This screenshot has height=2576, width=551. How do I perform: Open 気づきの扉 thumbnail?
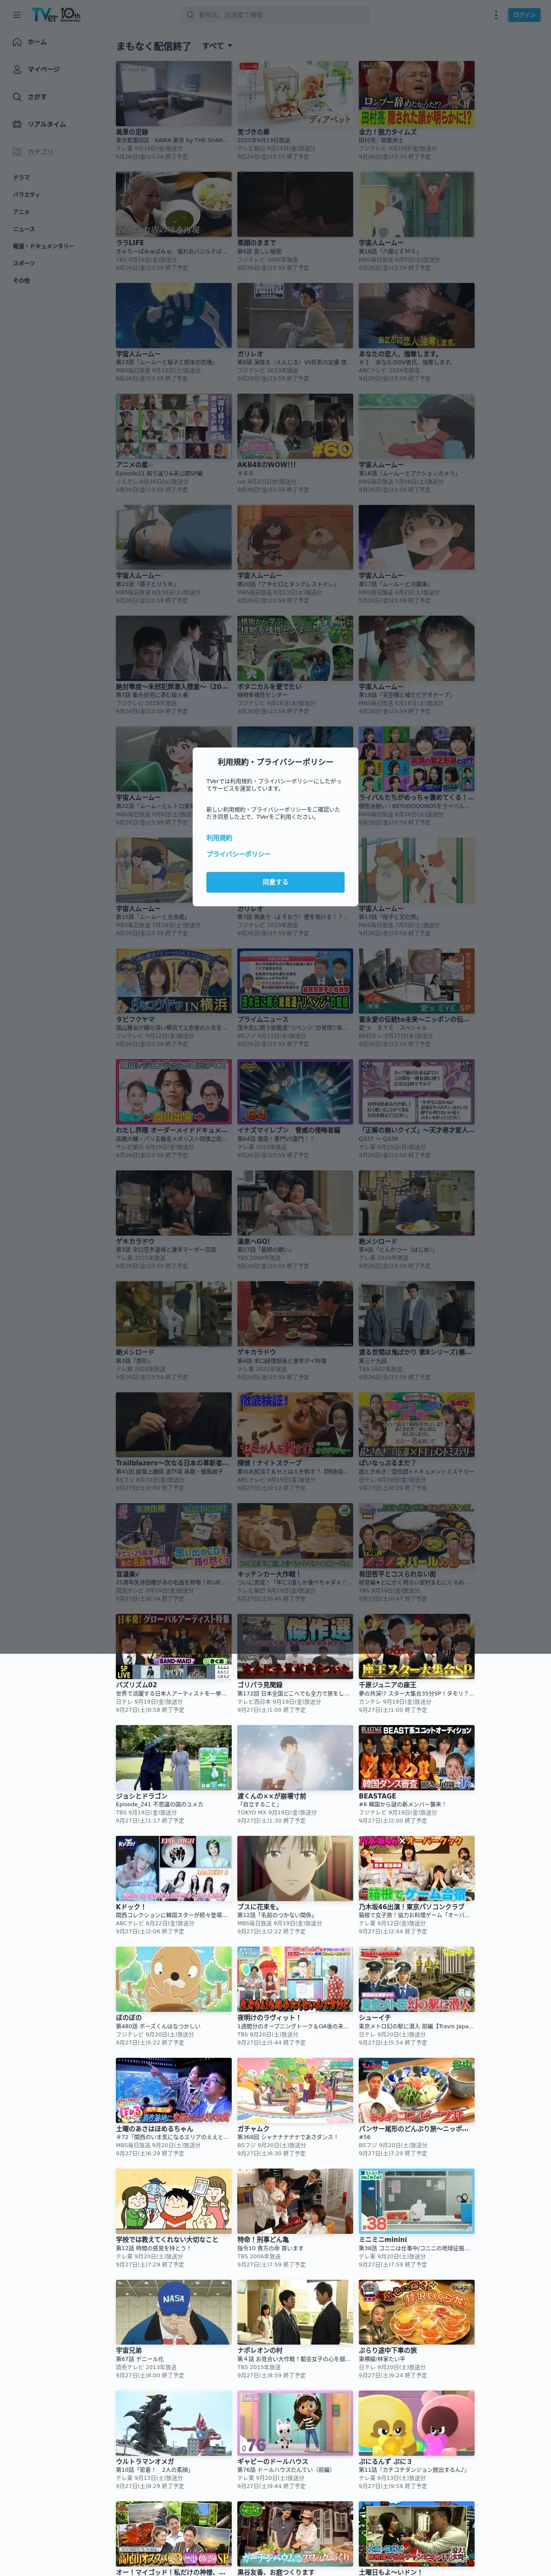click(x=295, y=93)
